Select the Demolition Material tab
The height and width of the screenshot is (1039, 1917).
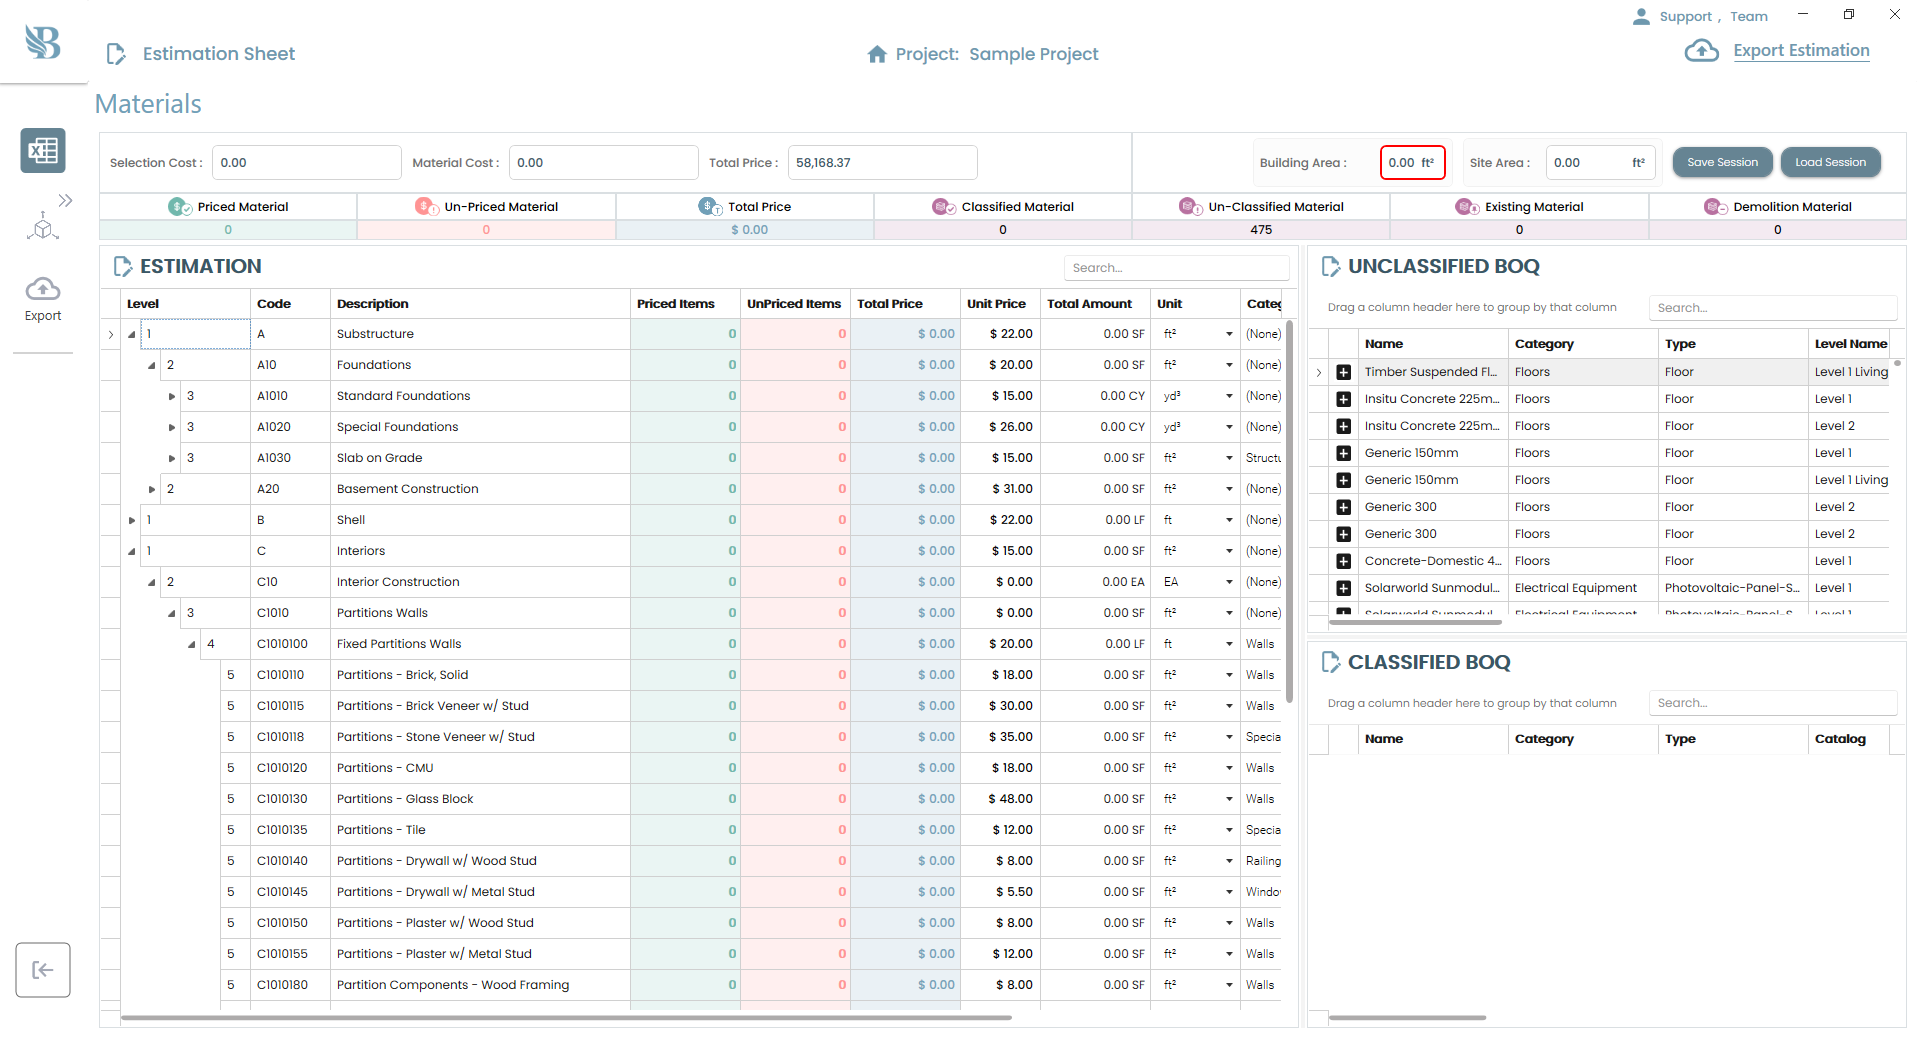pos(1778,207)
